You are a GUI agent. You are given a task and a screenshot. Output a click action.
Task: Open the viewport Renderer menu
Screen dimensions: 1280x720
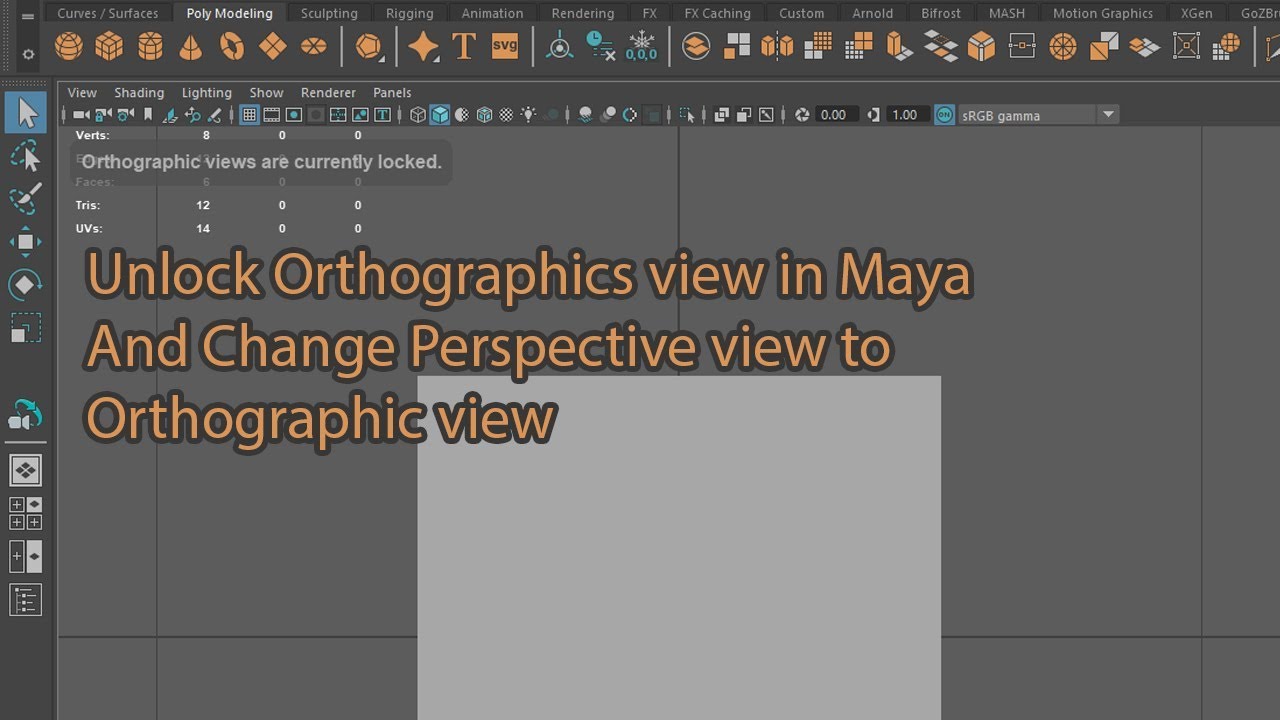pyautogui.click(x=328, y=92)
